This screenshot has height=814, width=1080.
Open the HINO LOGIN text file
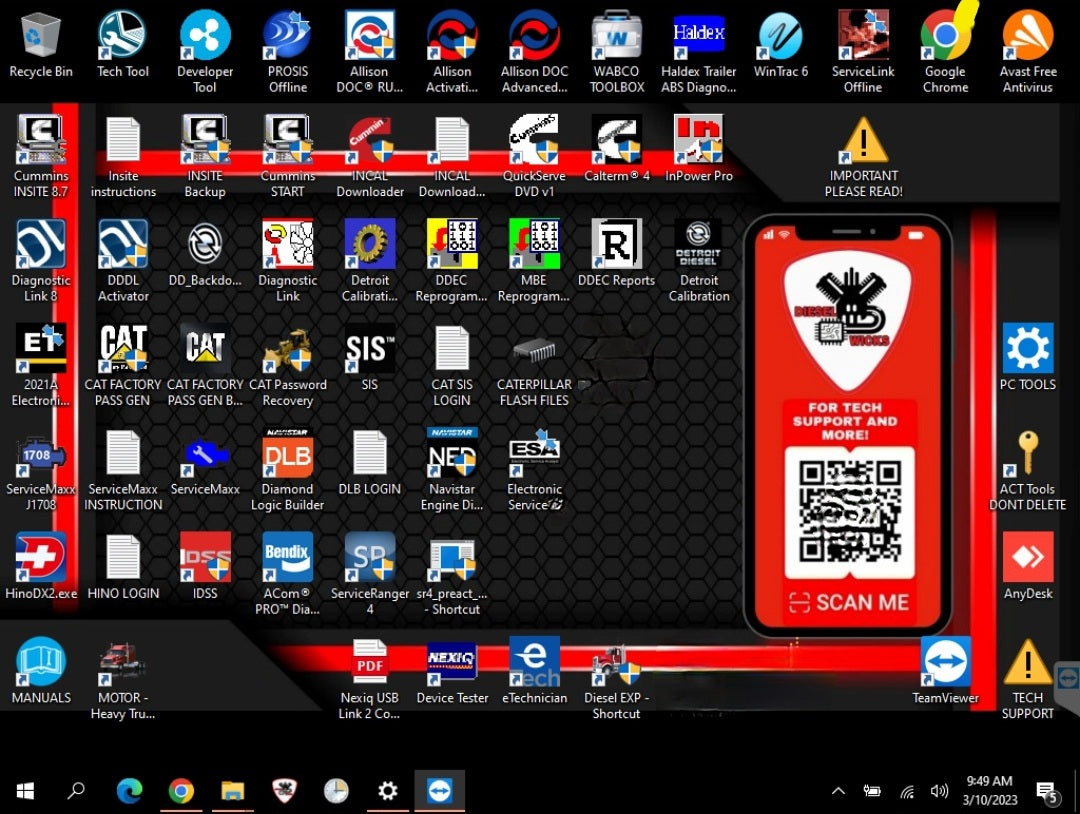(x=123, y=560)
